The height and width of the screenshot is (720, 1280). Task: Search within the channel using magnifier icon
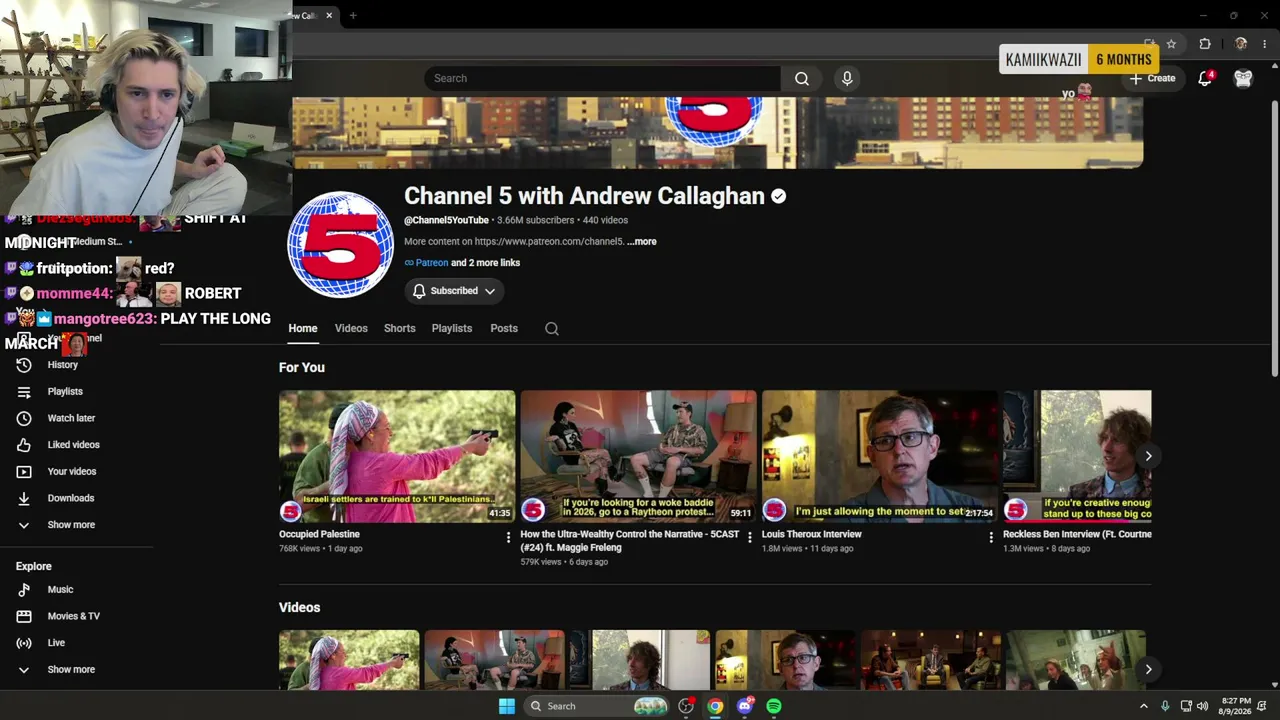pyautogui.click(x=552, y=329)
